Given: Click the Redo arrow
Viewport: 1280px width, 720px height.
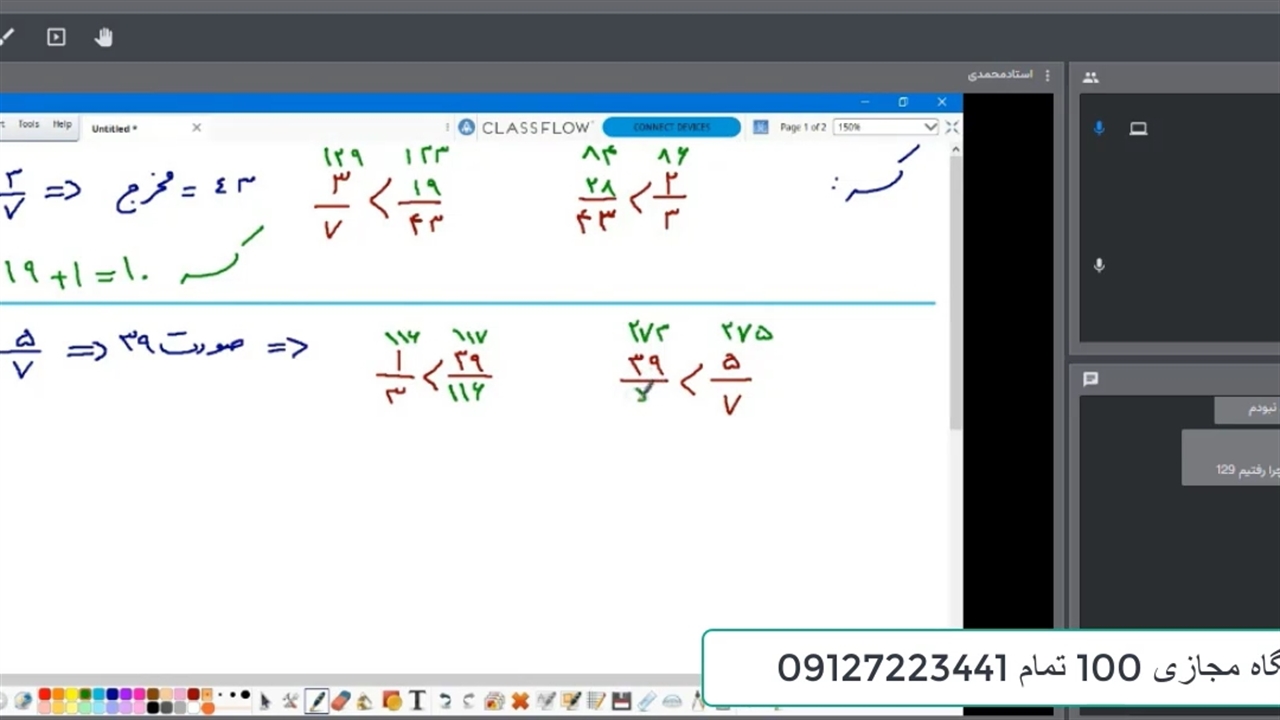Looking at the screenshot, I should coord(468,701).
